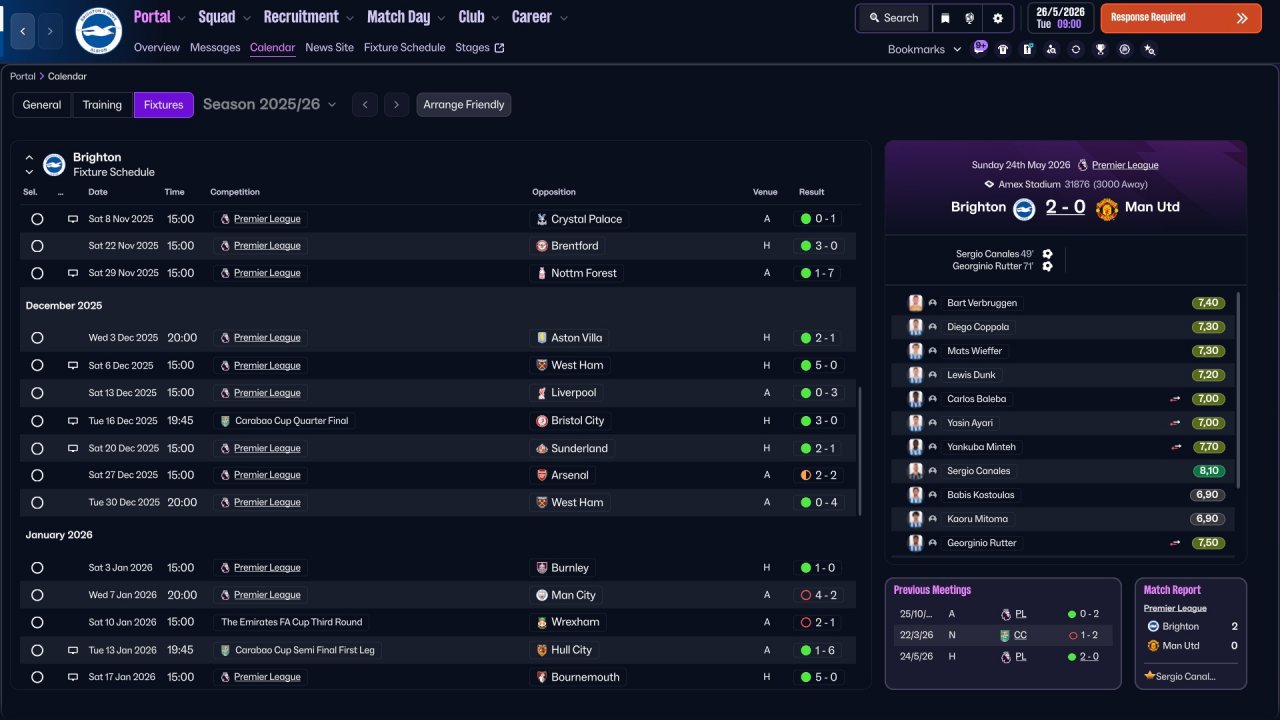This screenshot has height=720, width=1280.
Task: Click the Search button
Action: (x=893, y=18)
